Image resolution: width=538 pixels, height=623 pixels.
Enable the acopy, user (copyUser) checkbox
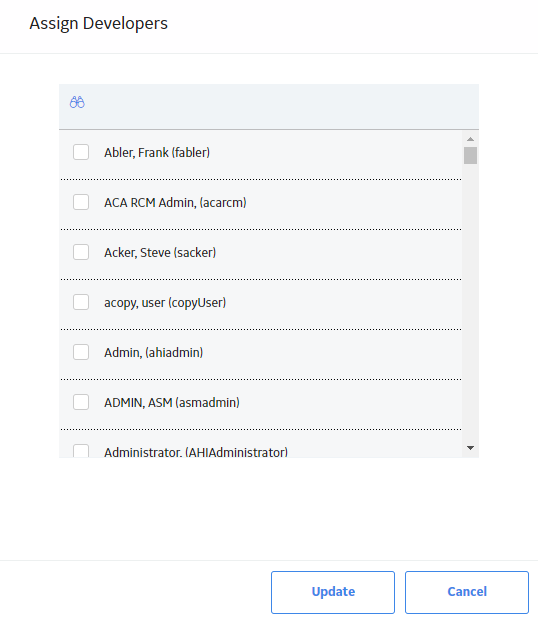81,302
